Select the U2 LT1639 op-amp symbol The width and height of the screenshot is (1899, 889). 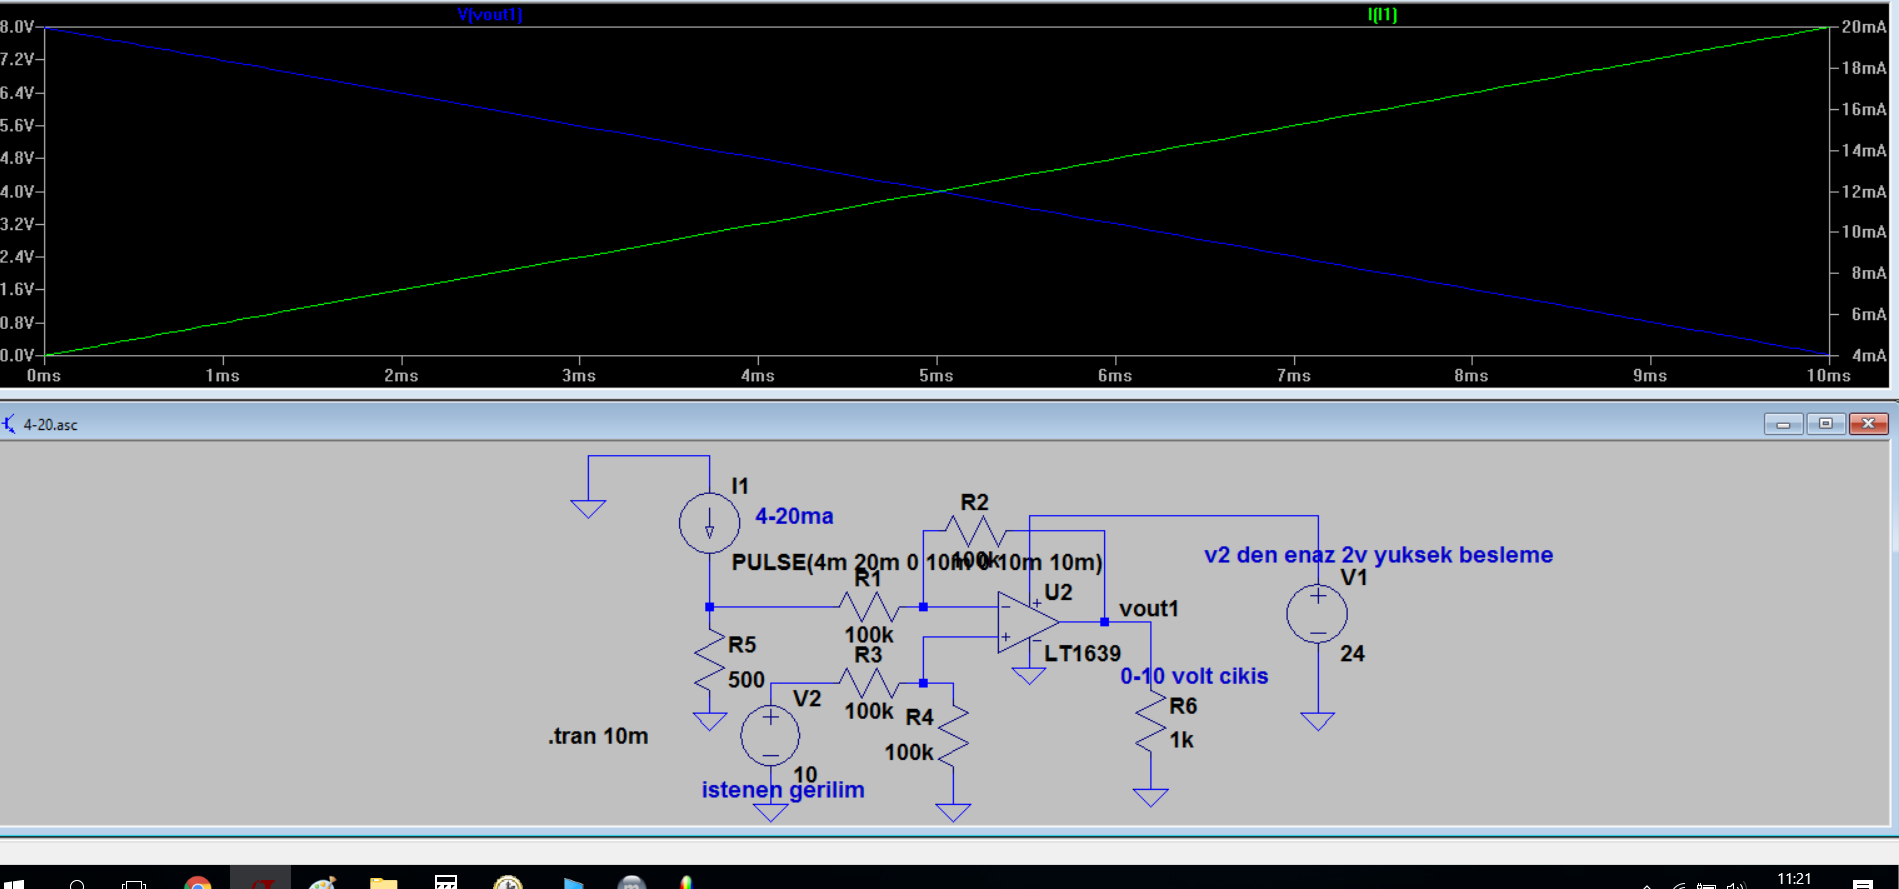click(1029, 622)
